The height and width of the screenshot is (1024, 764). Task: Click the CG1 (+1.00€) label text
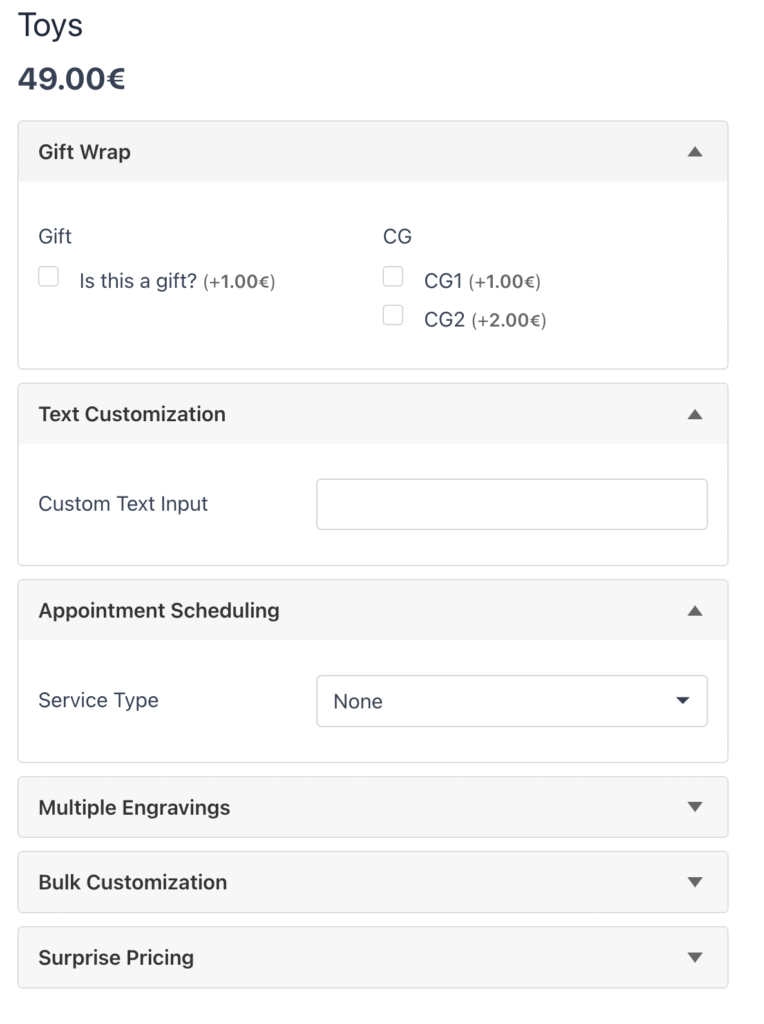[481, 282]
